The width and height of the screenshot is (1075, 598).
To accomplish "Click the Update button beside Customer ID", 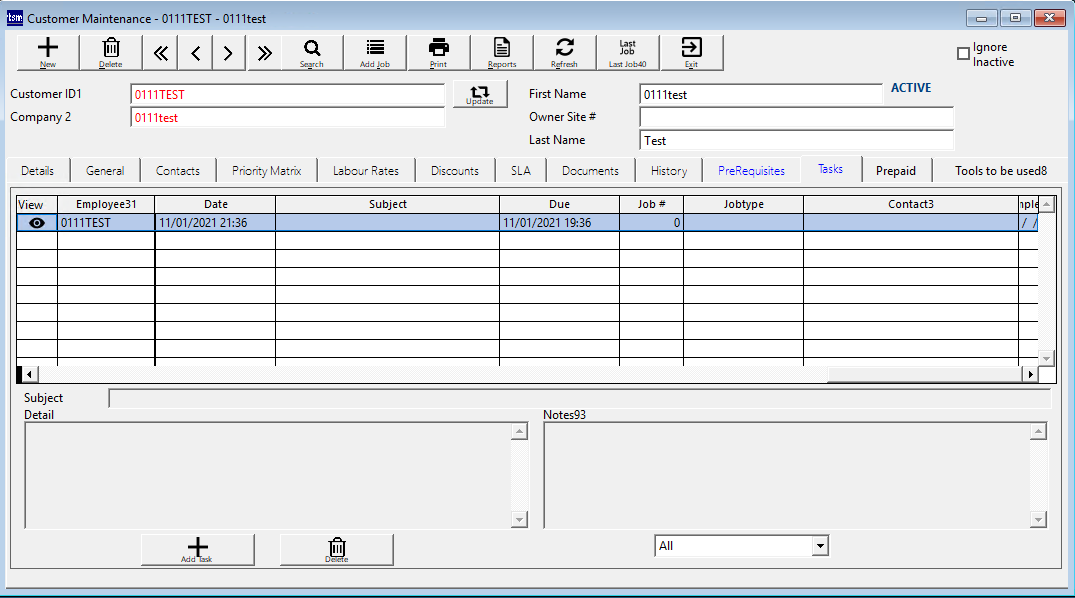I will (x=479, y=95).
